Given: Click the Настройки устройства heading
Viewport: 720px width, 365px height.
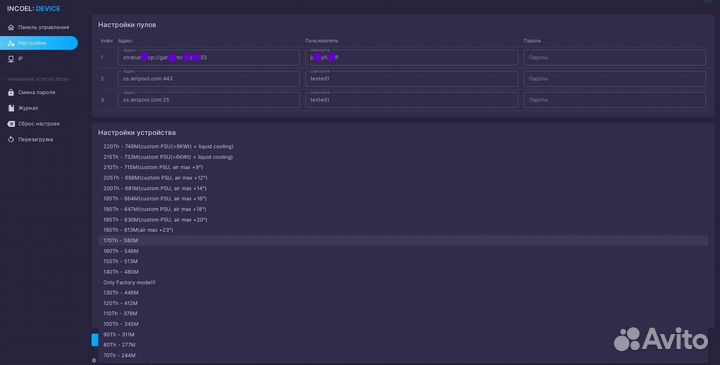Looking at the screenshot, I should [x=137, y=132].
